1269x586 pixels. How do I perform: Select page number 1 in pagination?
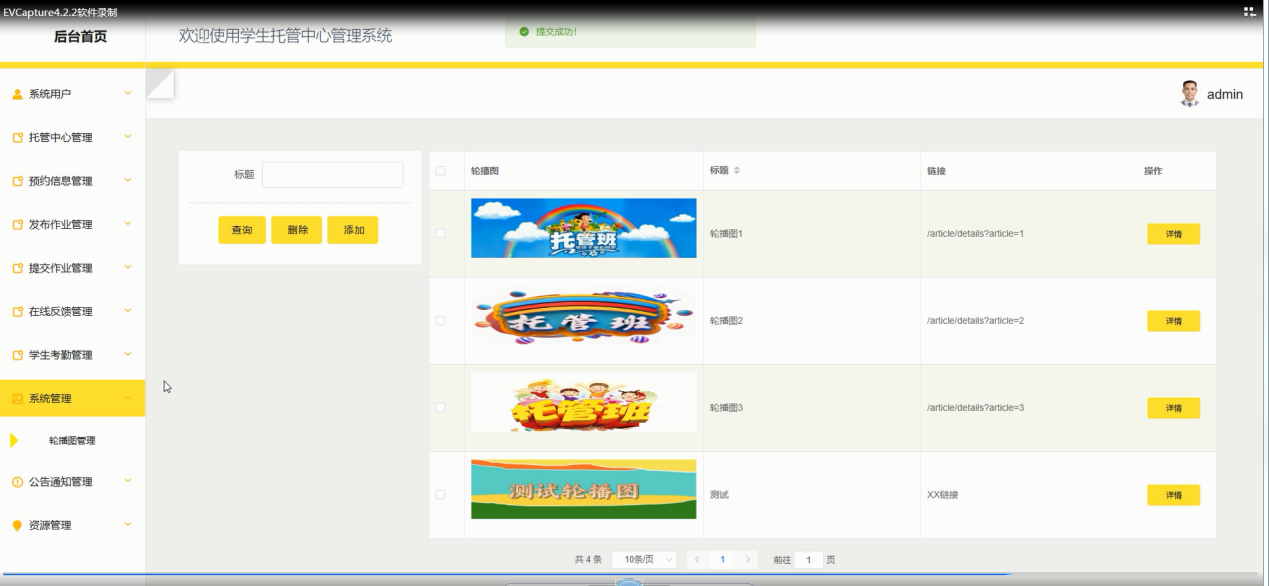tap(723, 559)
